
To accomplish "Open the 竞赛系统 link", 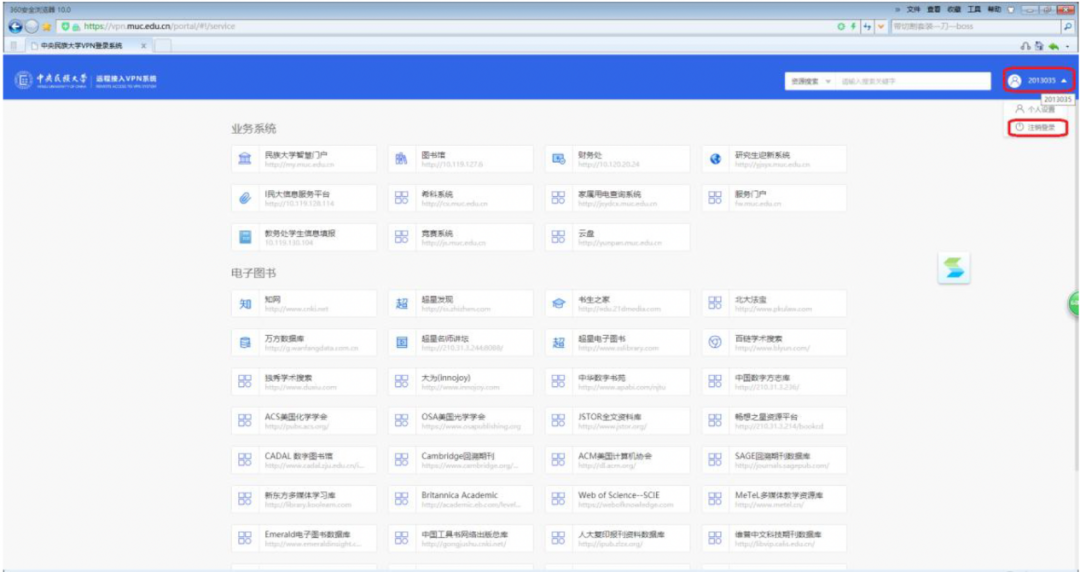I will pyautogui.click(x=460, y=237).
